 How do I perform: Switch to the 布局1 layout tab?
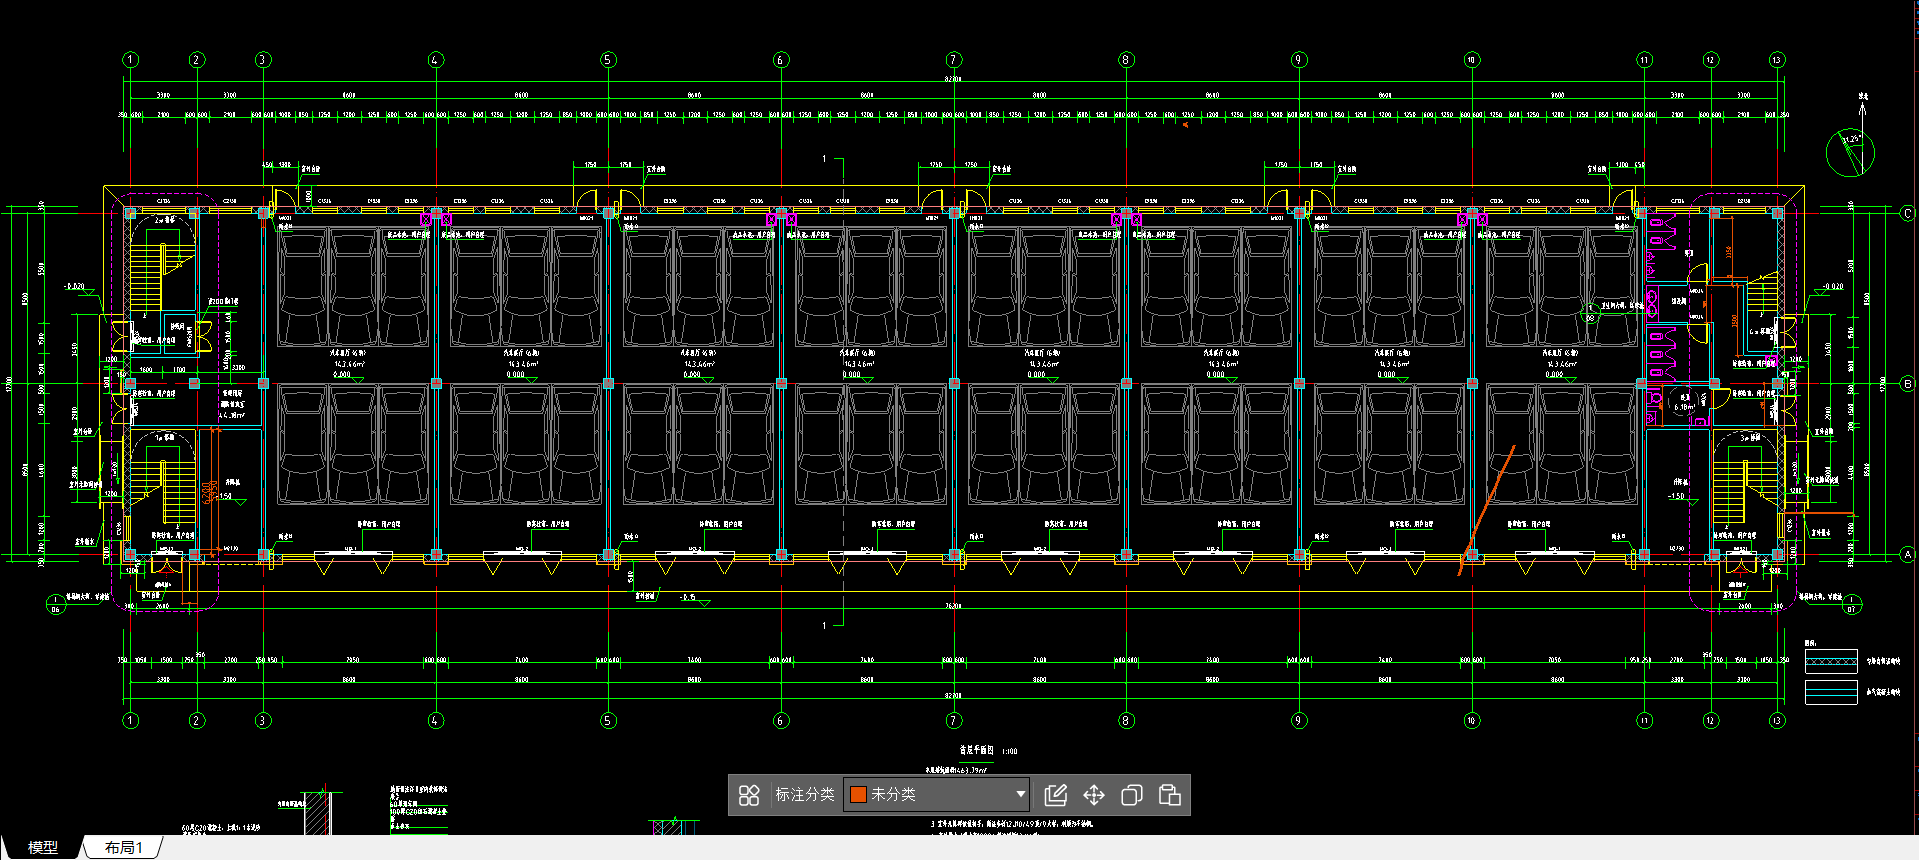pyautogui.click(x=124, y=847)
